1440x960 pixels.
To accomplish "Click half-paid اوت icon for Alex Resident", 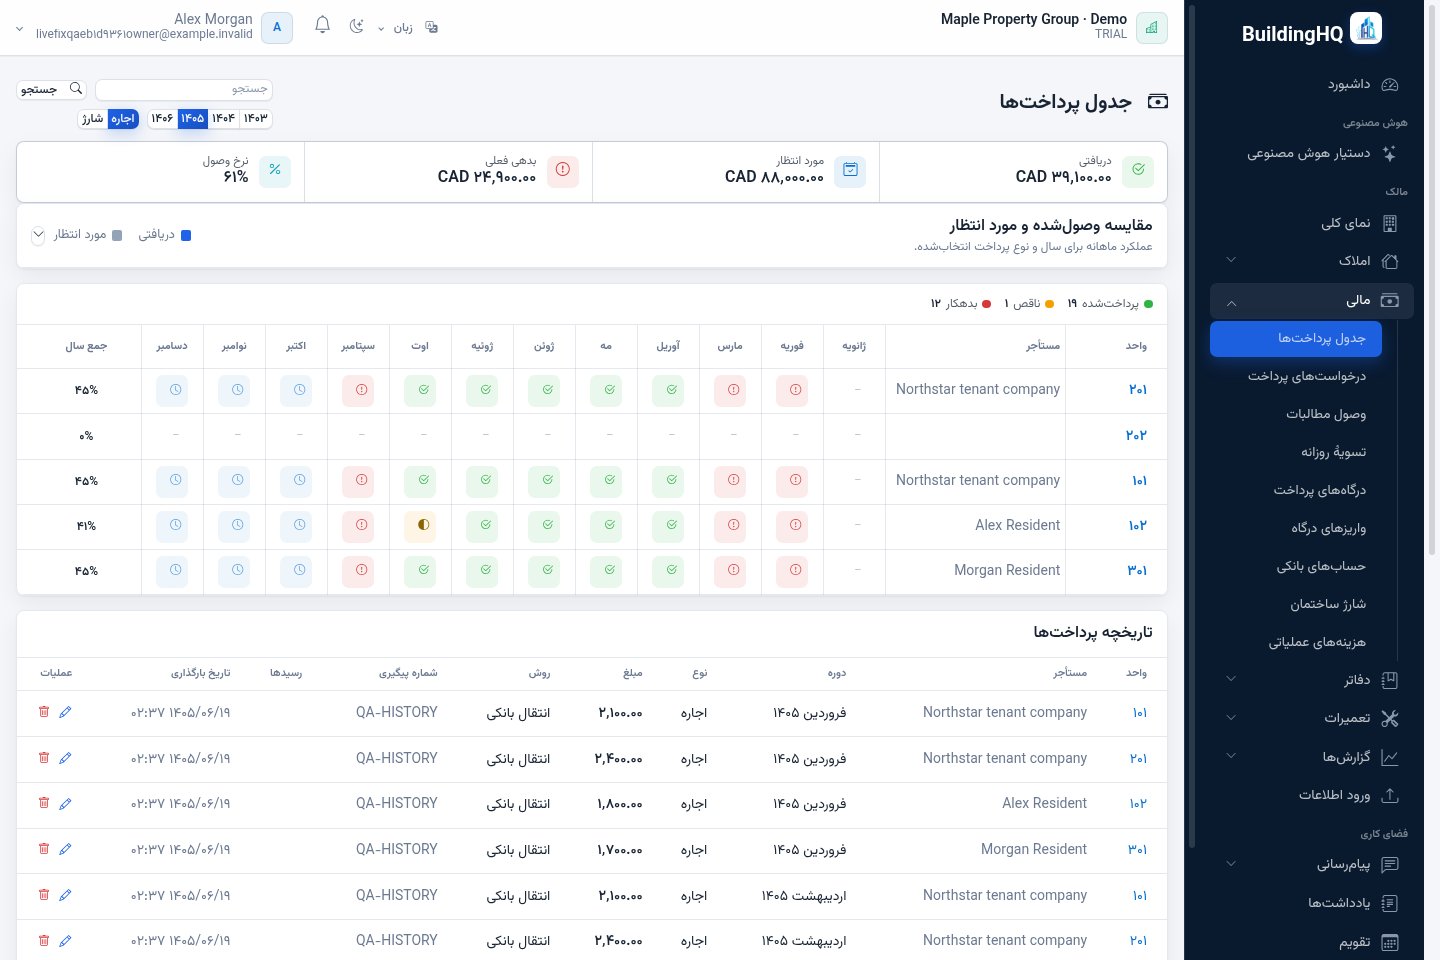I will click(420, 525).
